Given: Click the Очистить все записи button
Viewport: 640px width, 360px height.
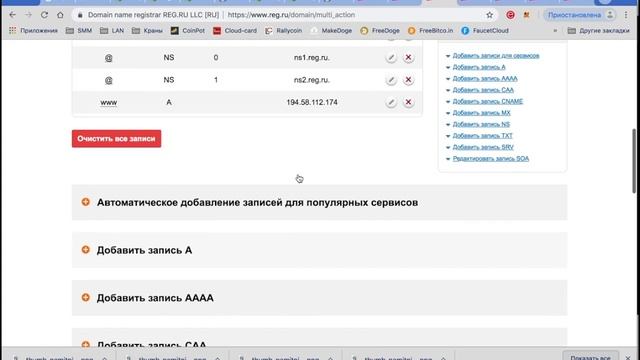Looking at the screenshot, I should point(116,139).
